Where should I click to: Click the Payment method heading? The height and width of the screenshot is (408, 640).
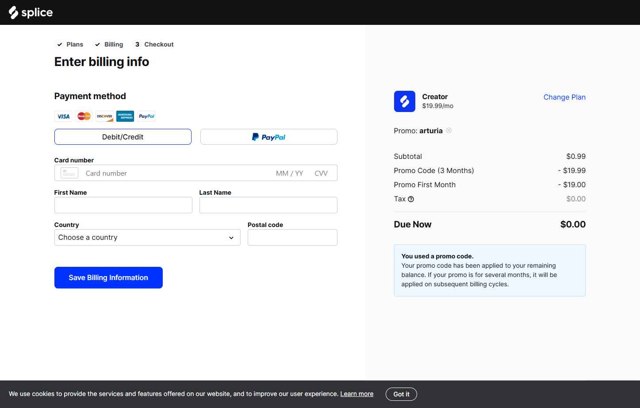click(x=90, y=96)
